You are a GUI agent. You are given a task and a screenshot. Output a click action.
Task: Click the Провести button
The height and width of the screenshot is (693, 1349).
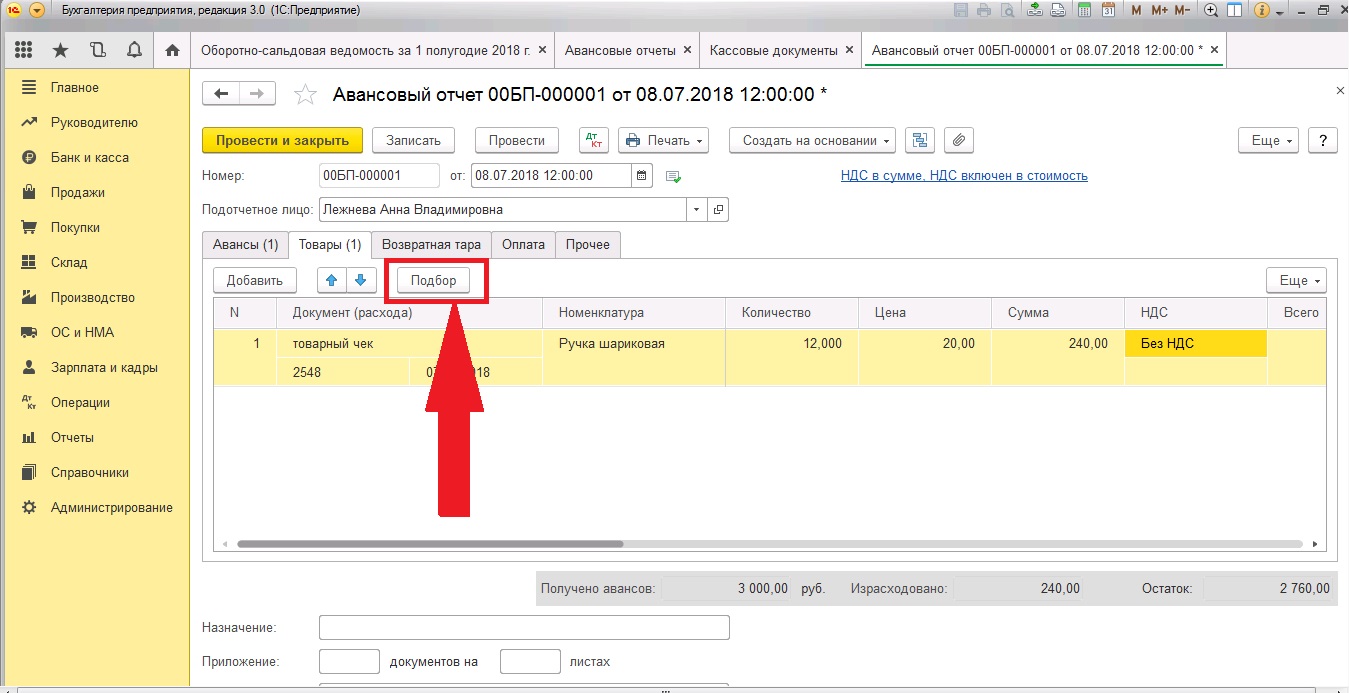(517, 140)
